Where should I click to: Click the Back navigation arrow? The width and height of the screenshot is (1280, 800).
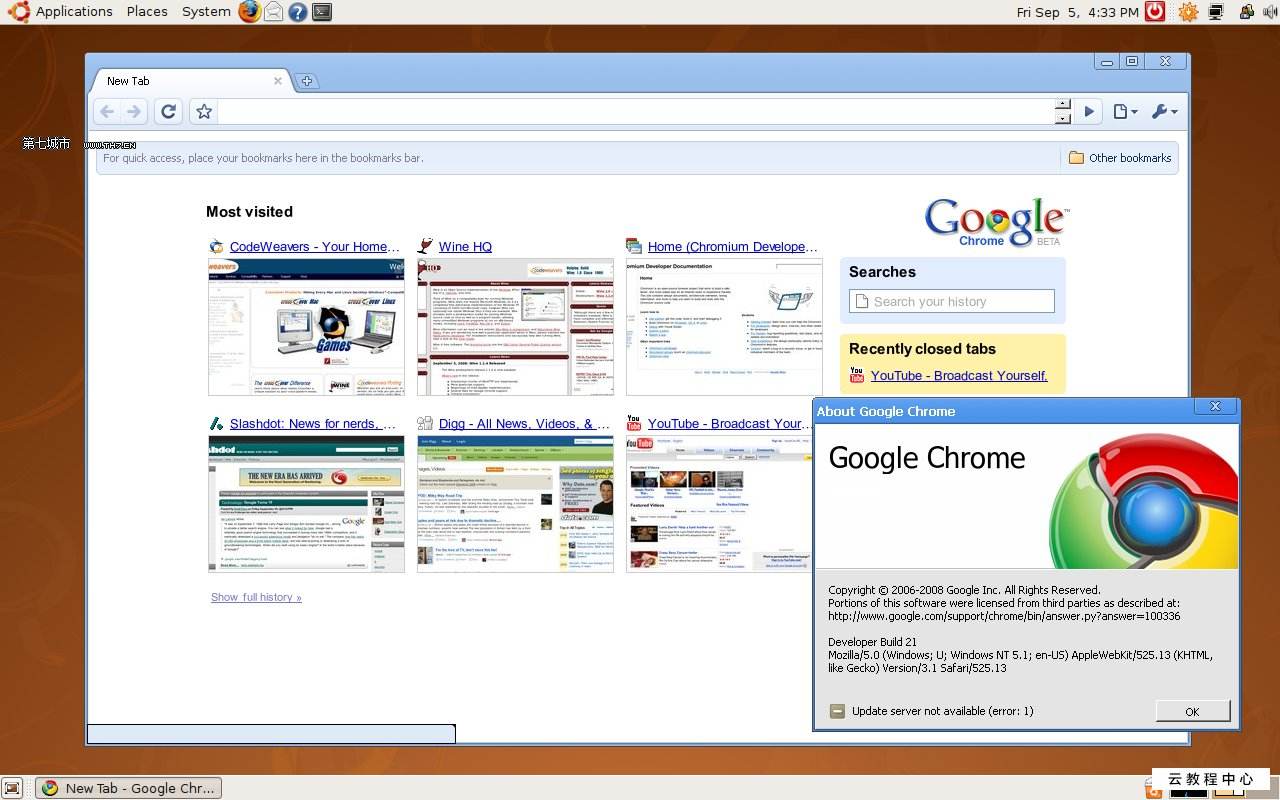[x=107, y=112]
